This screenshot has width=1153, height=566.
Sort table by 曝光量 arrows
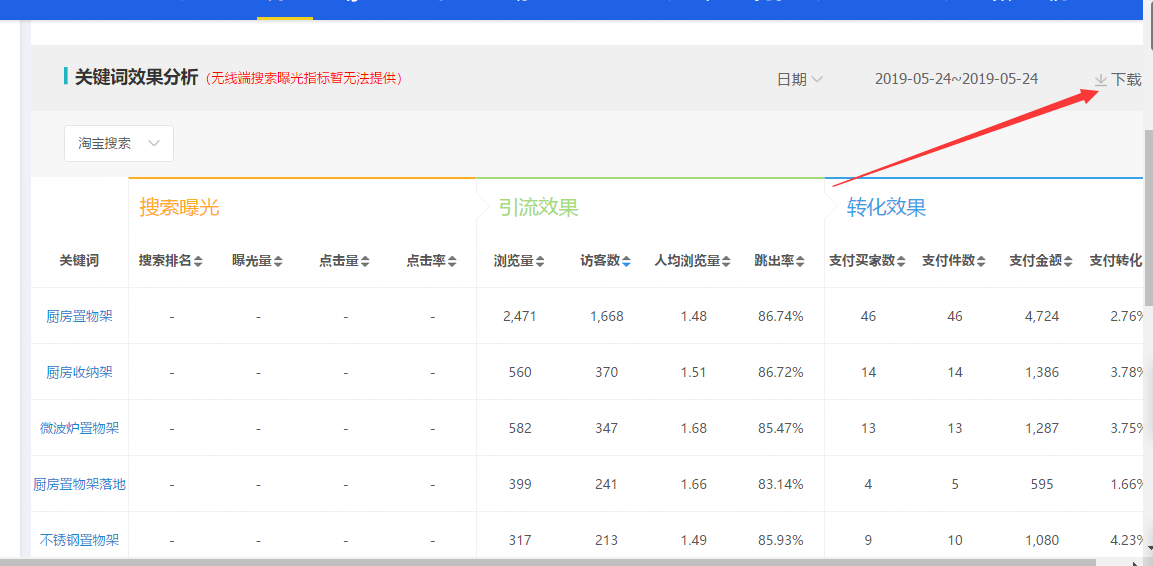click(278, 261)
